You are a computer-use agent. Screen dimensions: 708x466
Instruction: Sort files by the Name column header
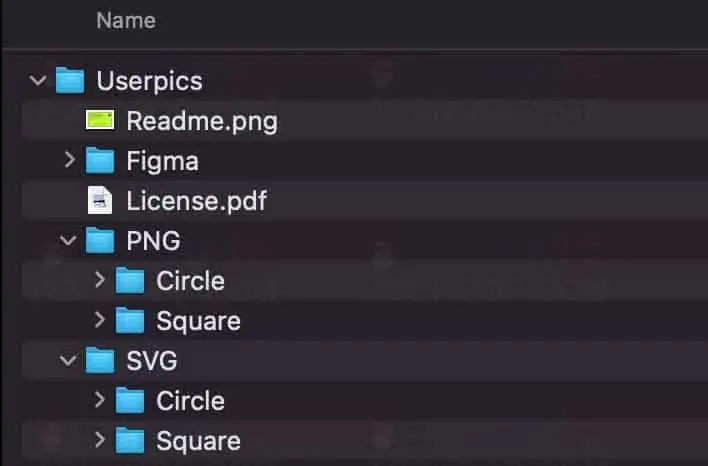tap(125, 20)
